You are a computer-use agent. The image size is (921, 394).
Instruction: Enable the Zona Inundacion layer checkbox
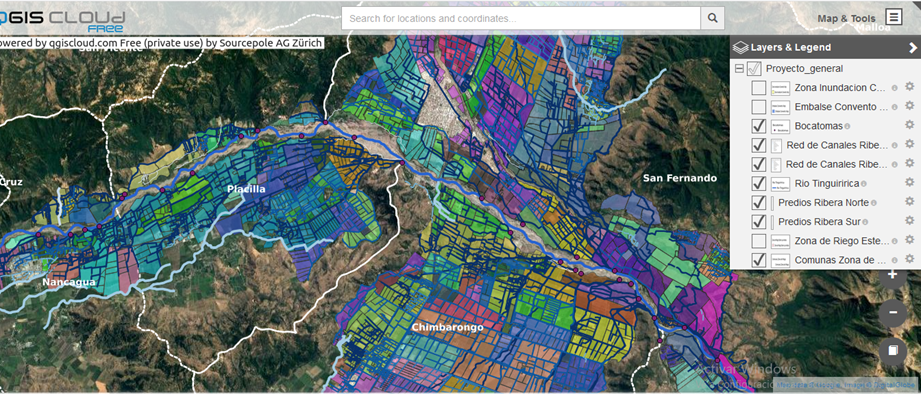click(759, 88)
